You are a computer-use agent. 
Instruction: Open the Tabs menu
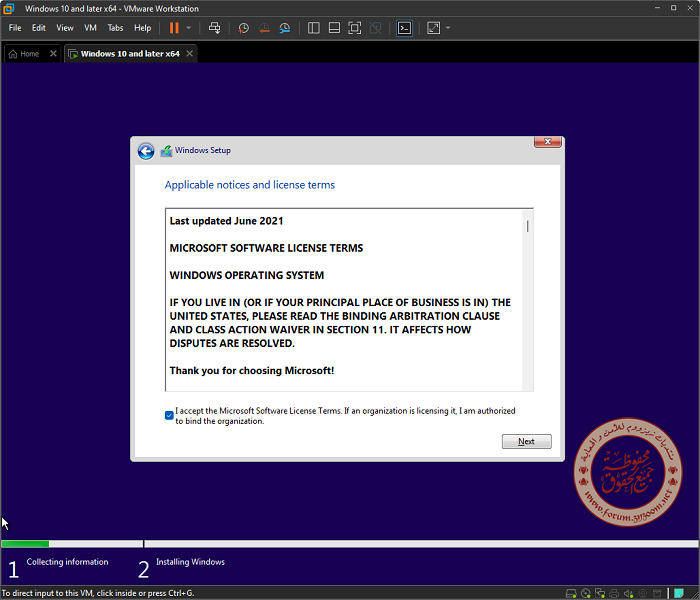pos(115,28)
